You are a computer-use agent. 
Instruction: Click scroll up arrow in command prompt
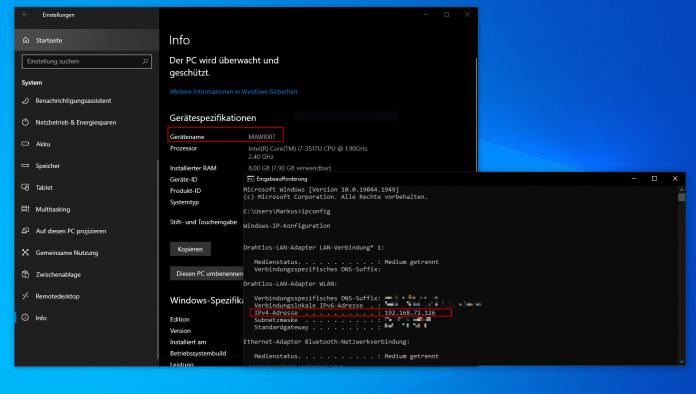click(681, 189)
